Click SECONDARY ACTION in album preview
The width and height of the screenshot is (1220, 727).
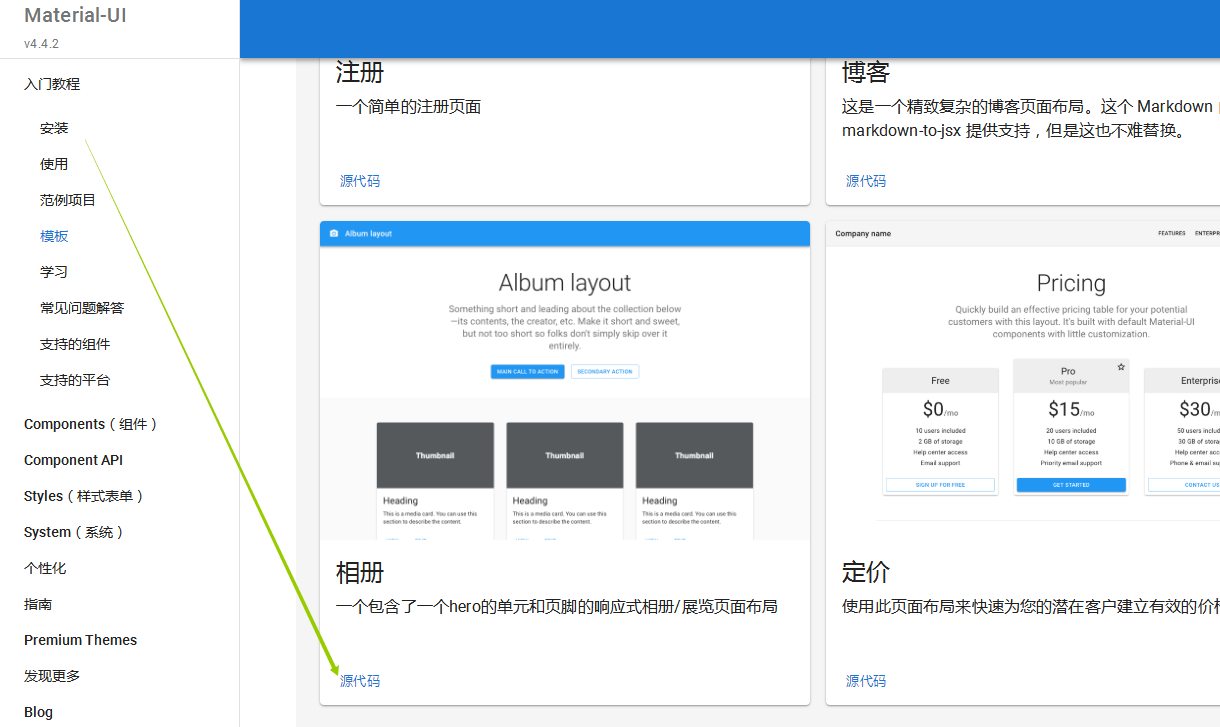pyautogui.click(x=605, y=372)
